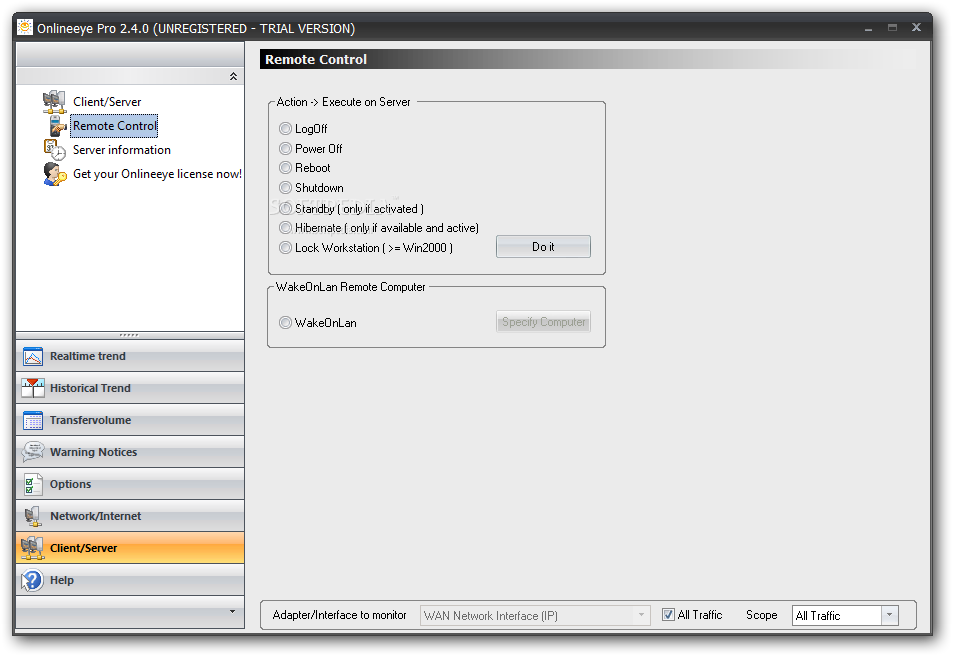
Task: Open the Realtime trend section
Action: click(x=130, y=356)
